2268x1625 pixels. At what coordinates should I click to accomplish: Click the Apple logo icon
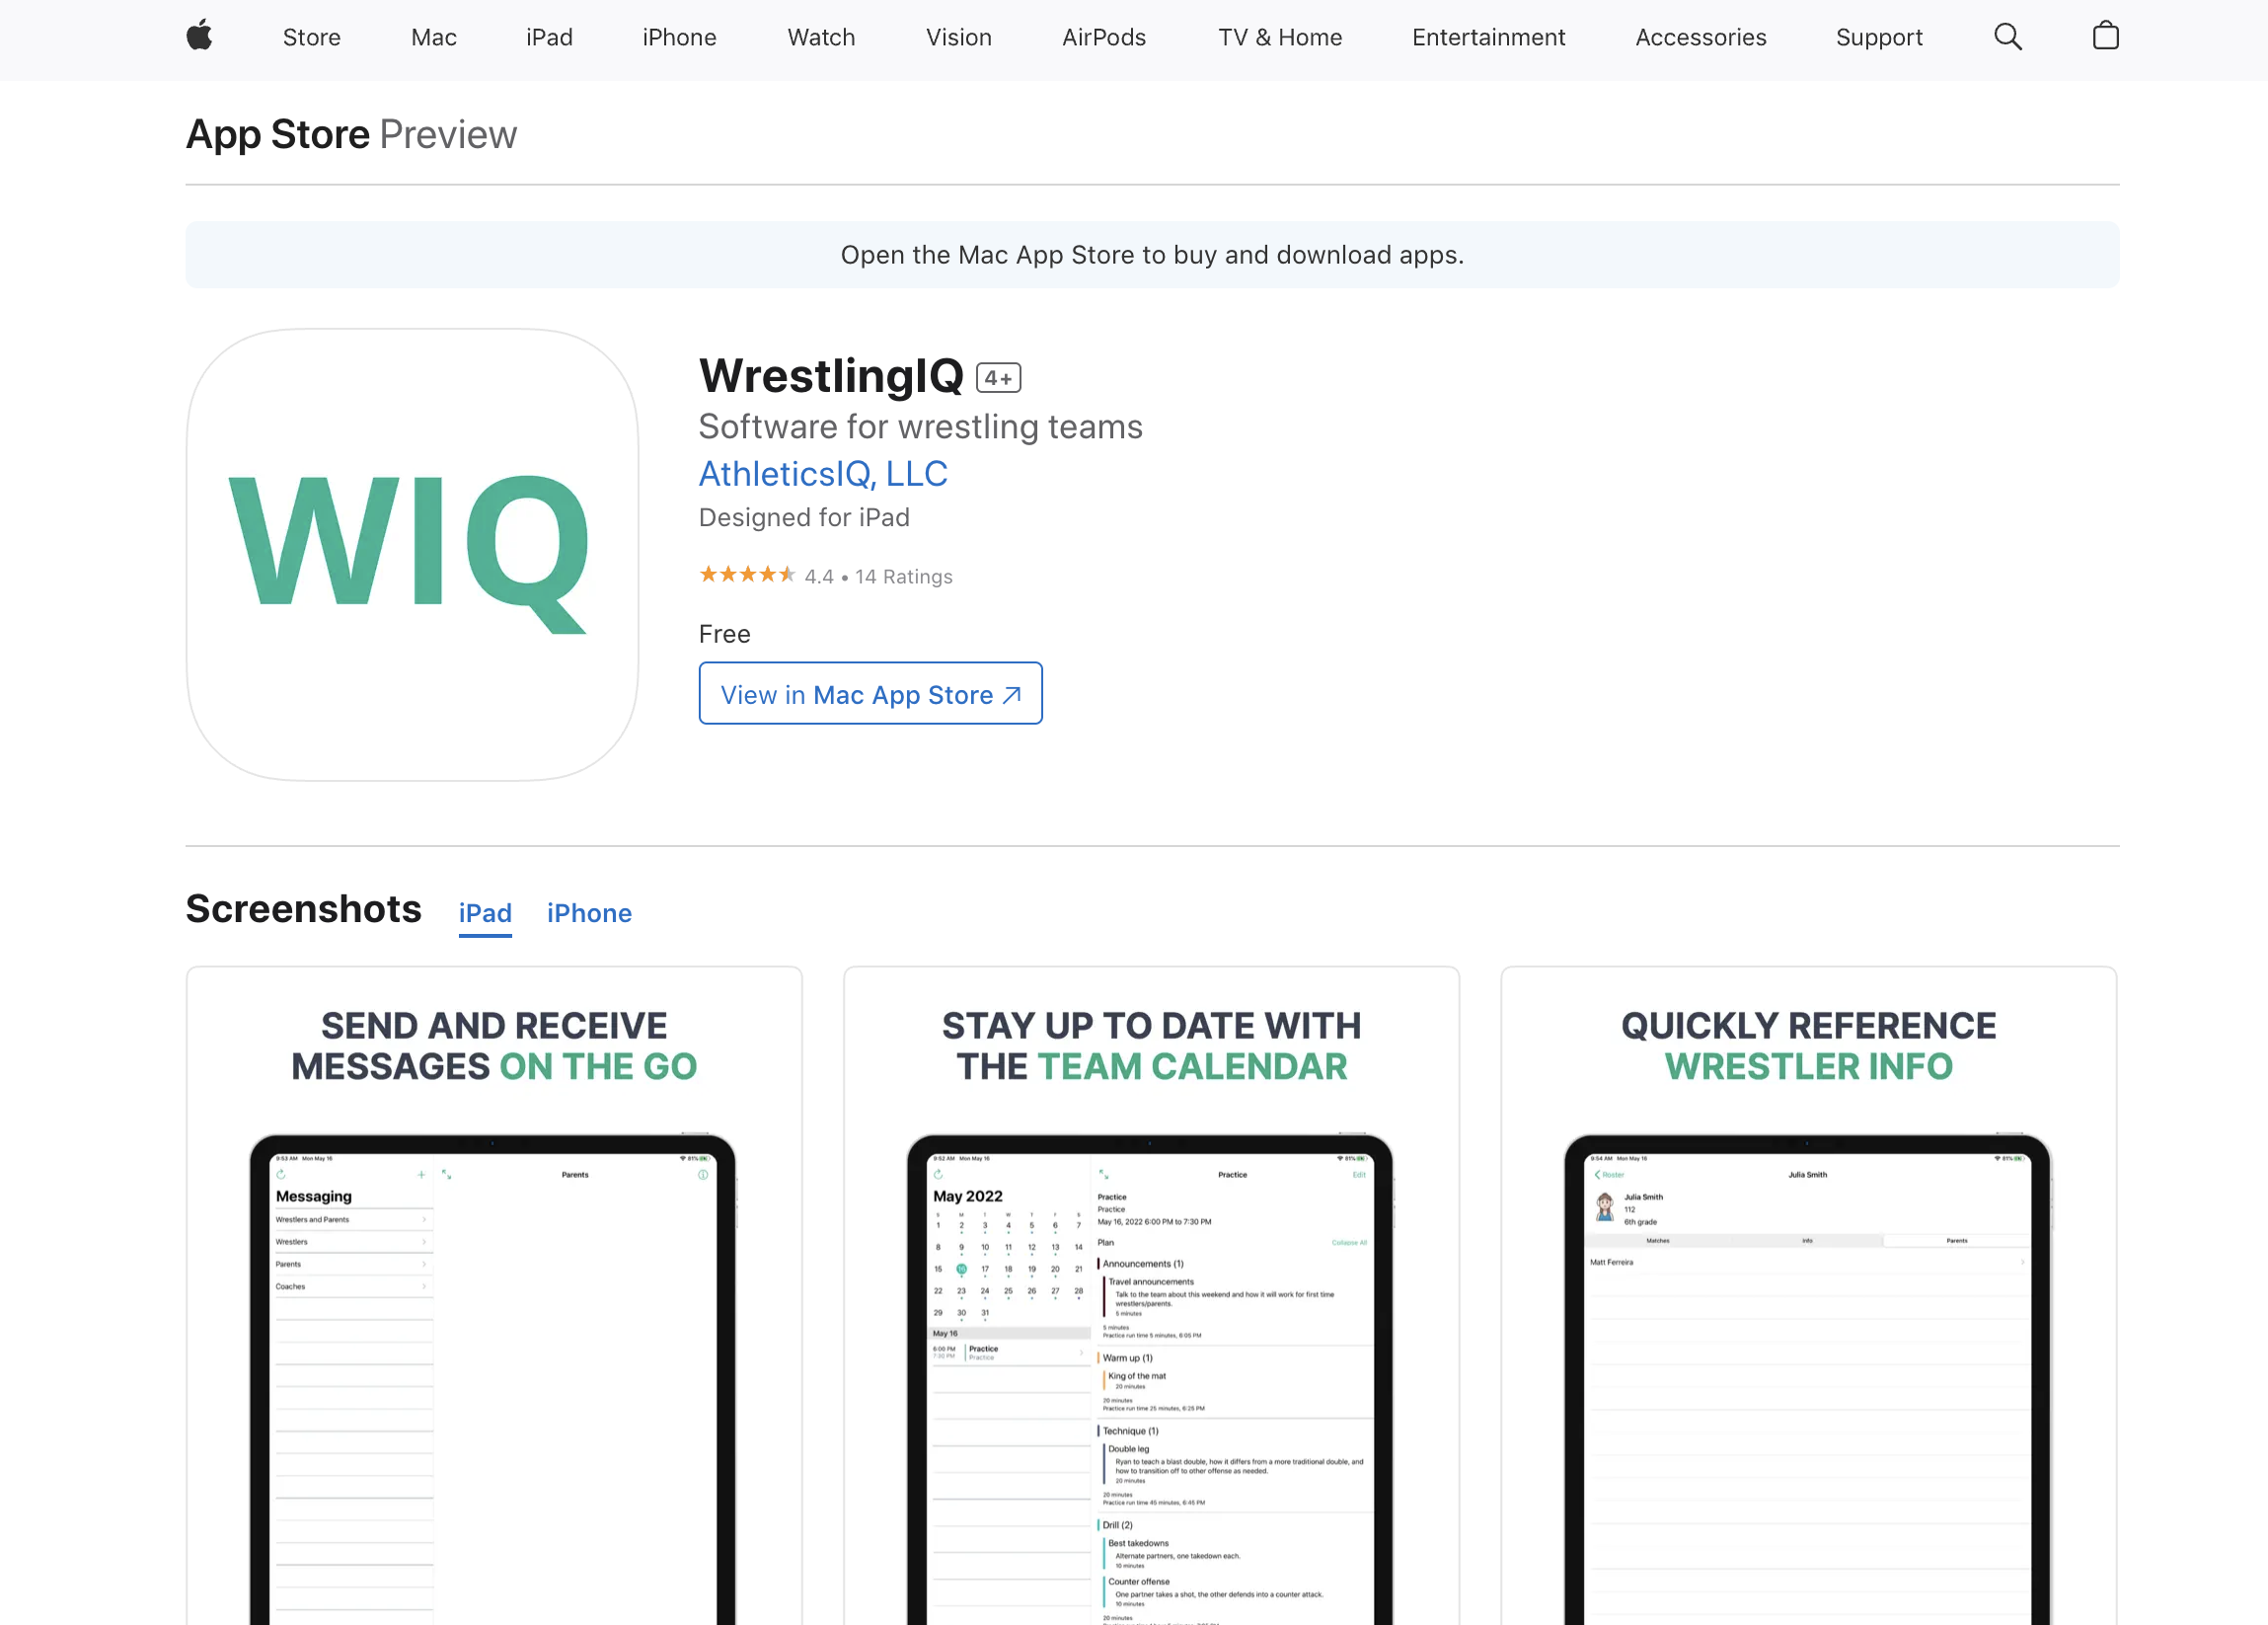pos(199,36)
